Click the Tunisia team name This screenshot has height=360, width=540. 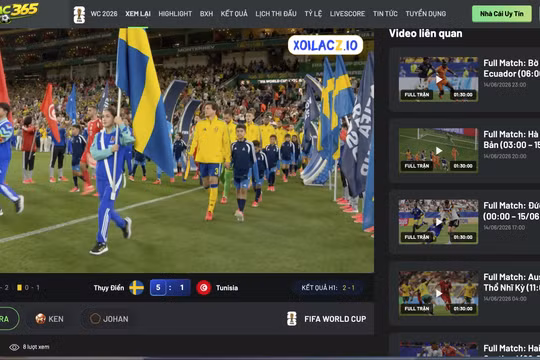(227, 288)
